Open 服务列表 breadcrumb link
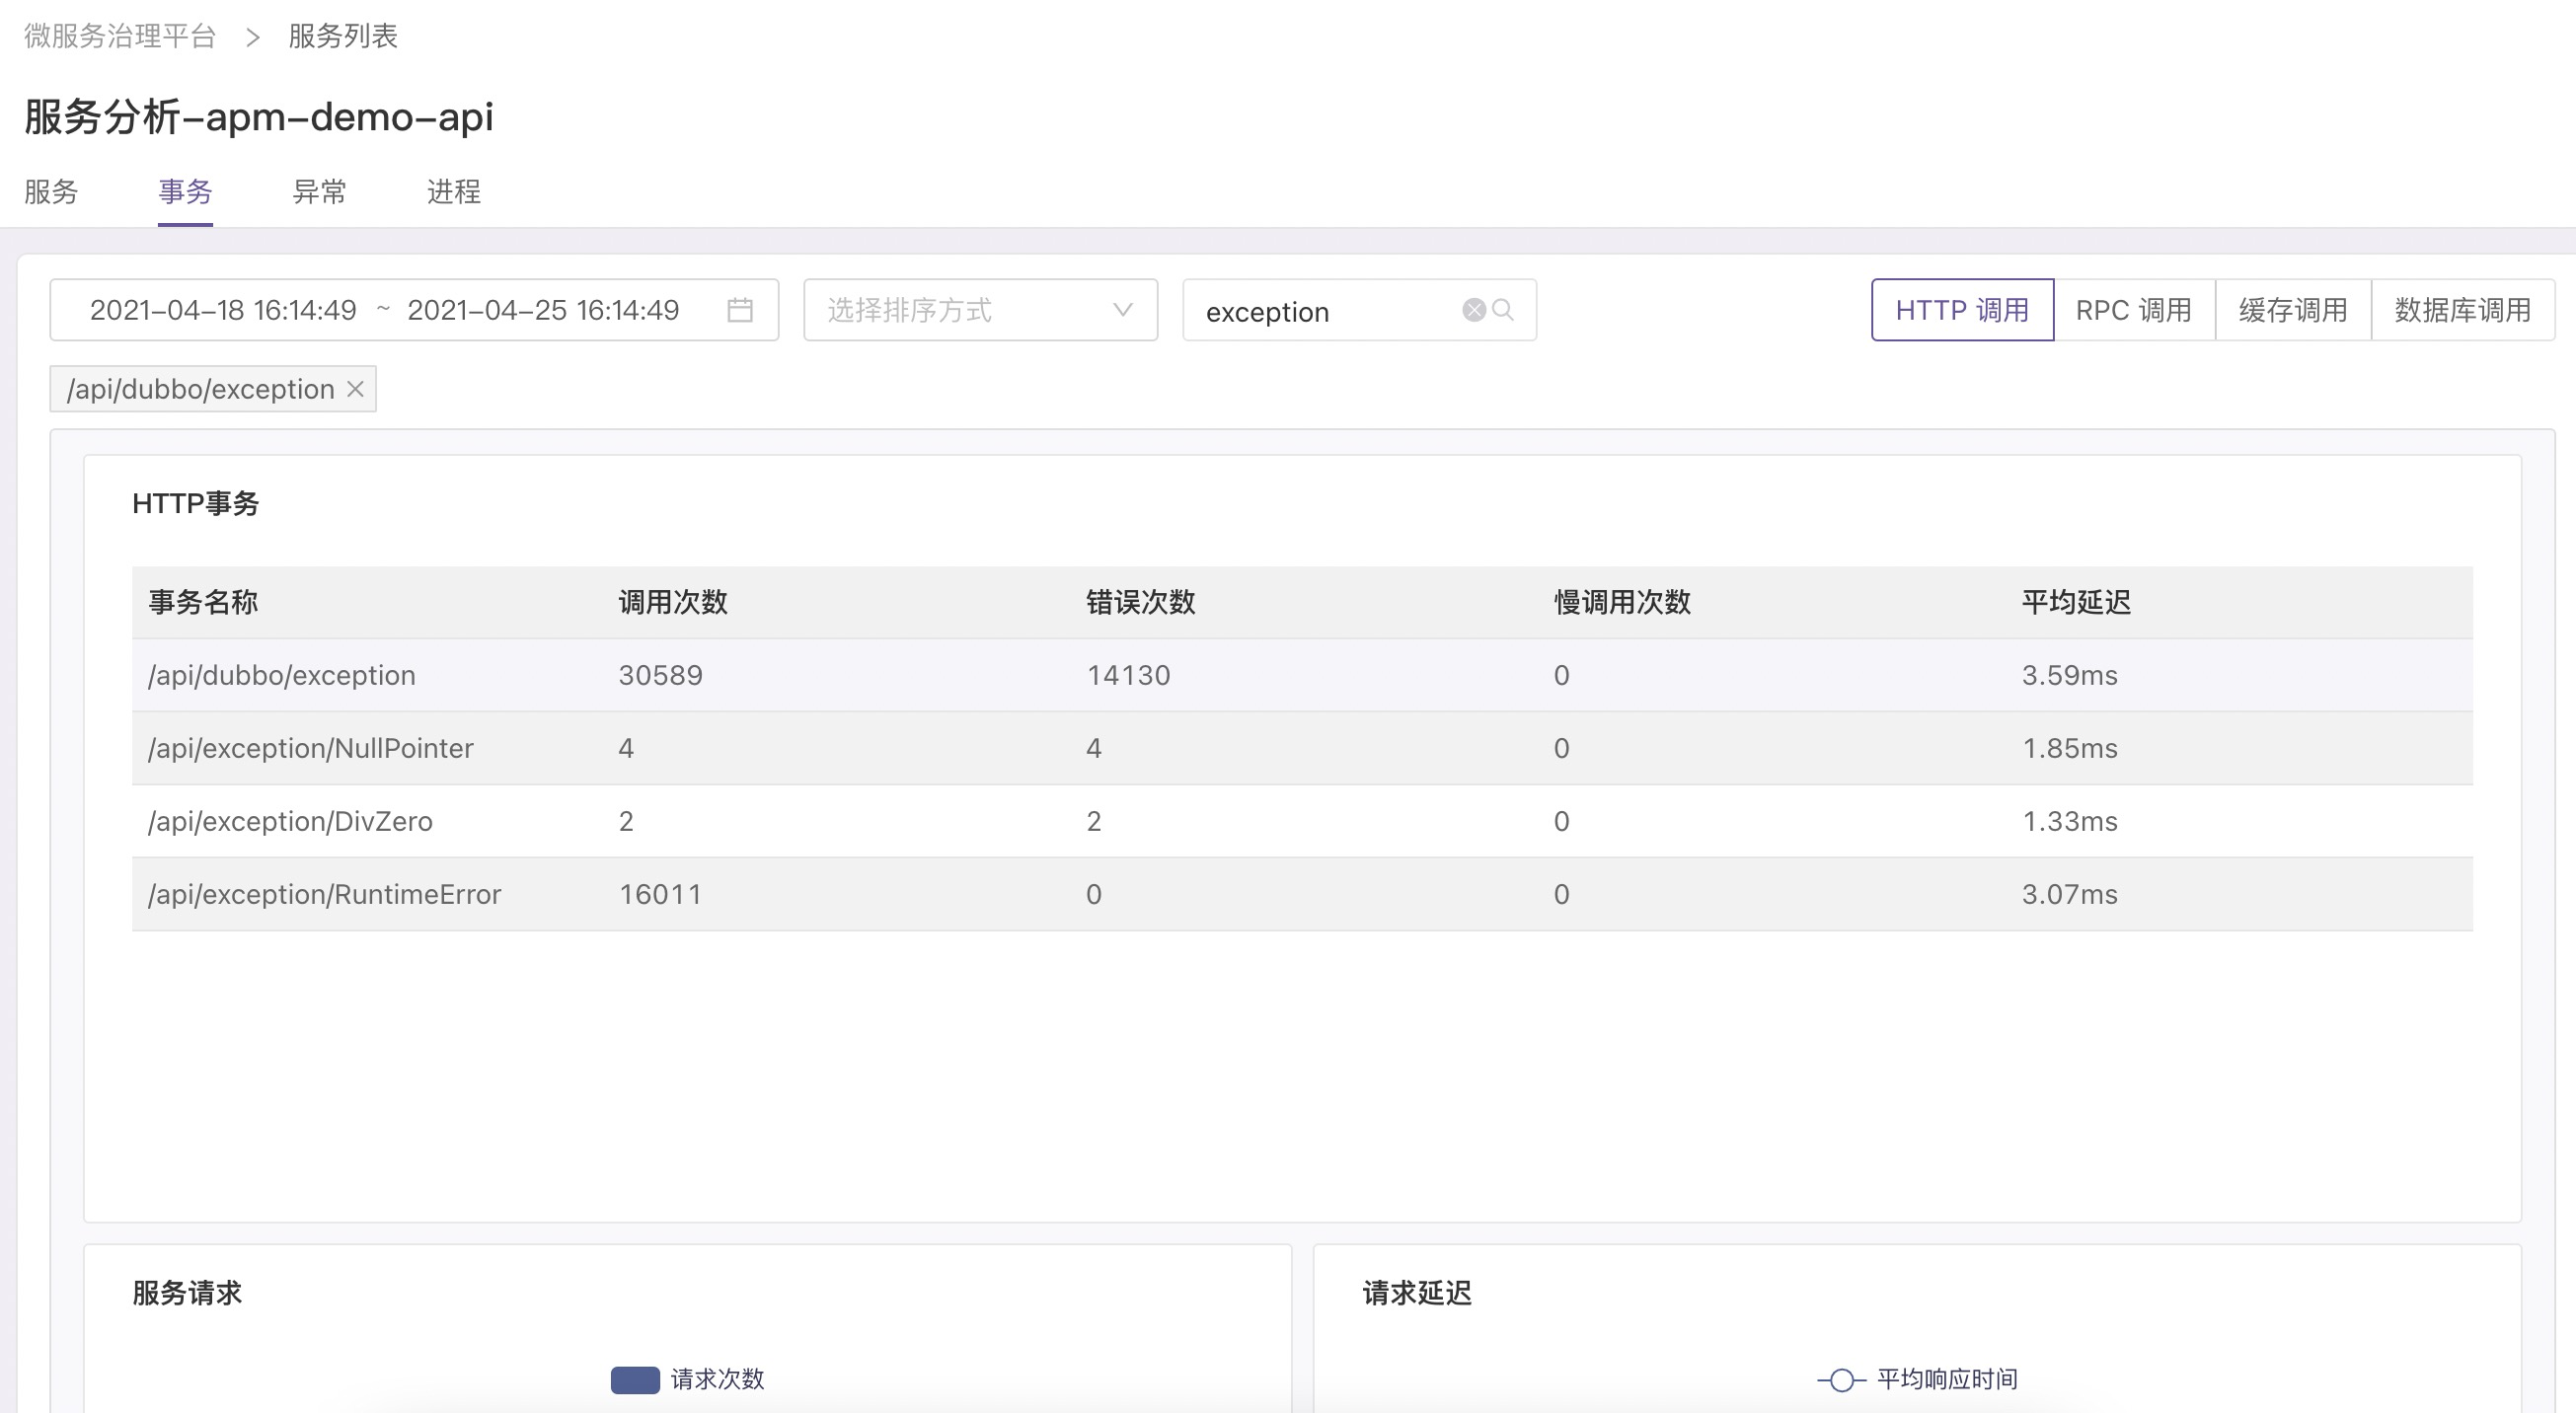This screenshot has width=2576, height=1413. click(343, 36)
